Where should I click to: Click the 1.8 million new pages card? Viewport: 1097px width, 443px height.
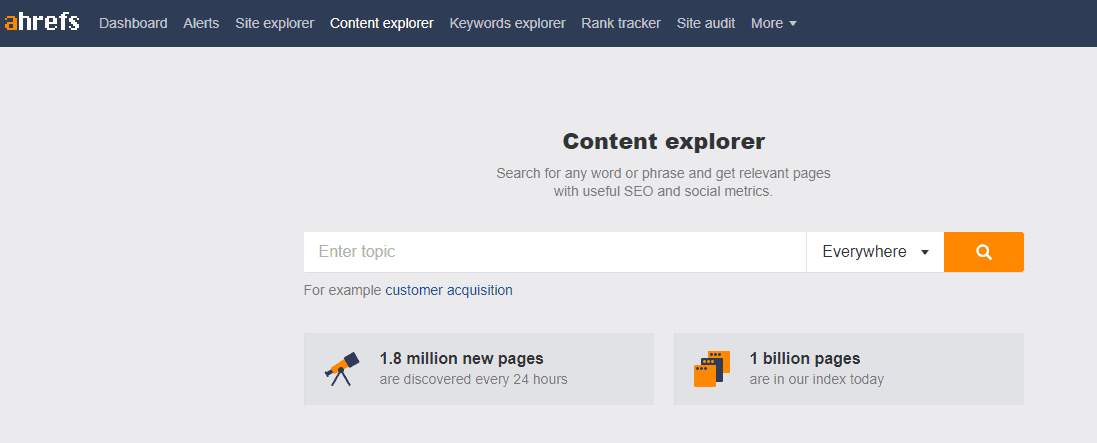click(479, 369)
